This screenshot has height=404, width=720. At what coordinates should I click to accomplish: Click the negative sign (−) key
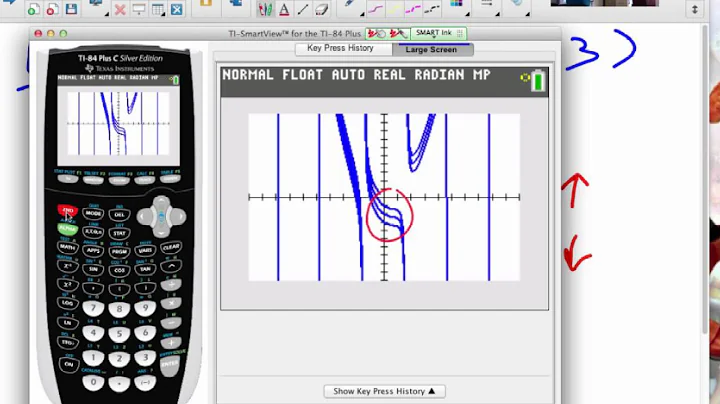pos(146,382)
